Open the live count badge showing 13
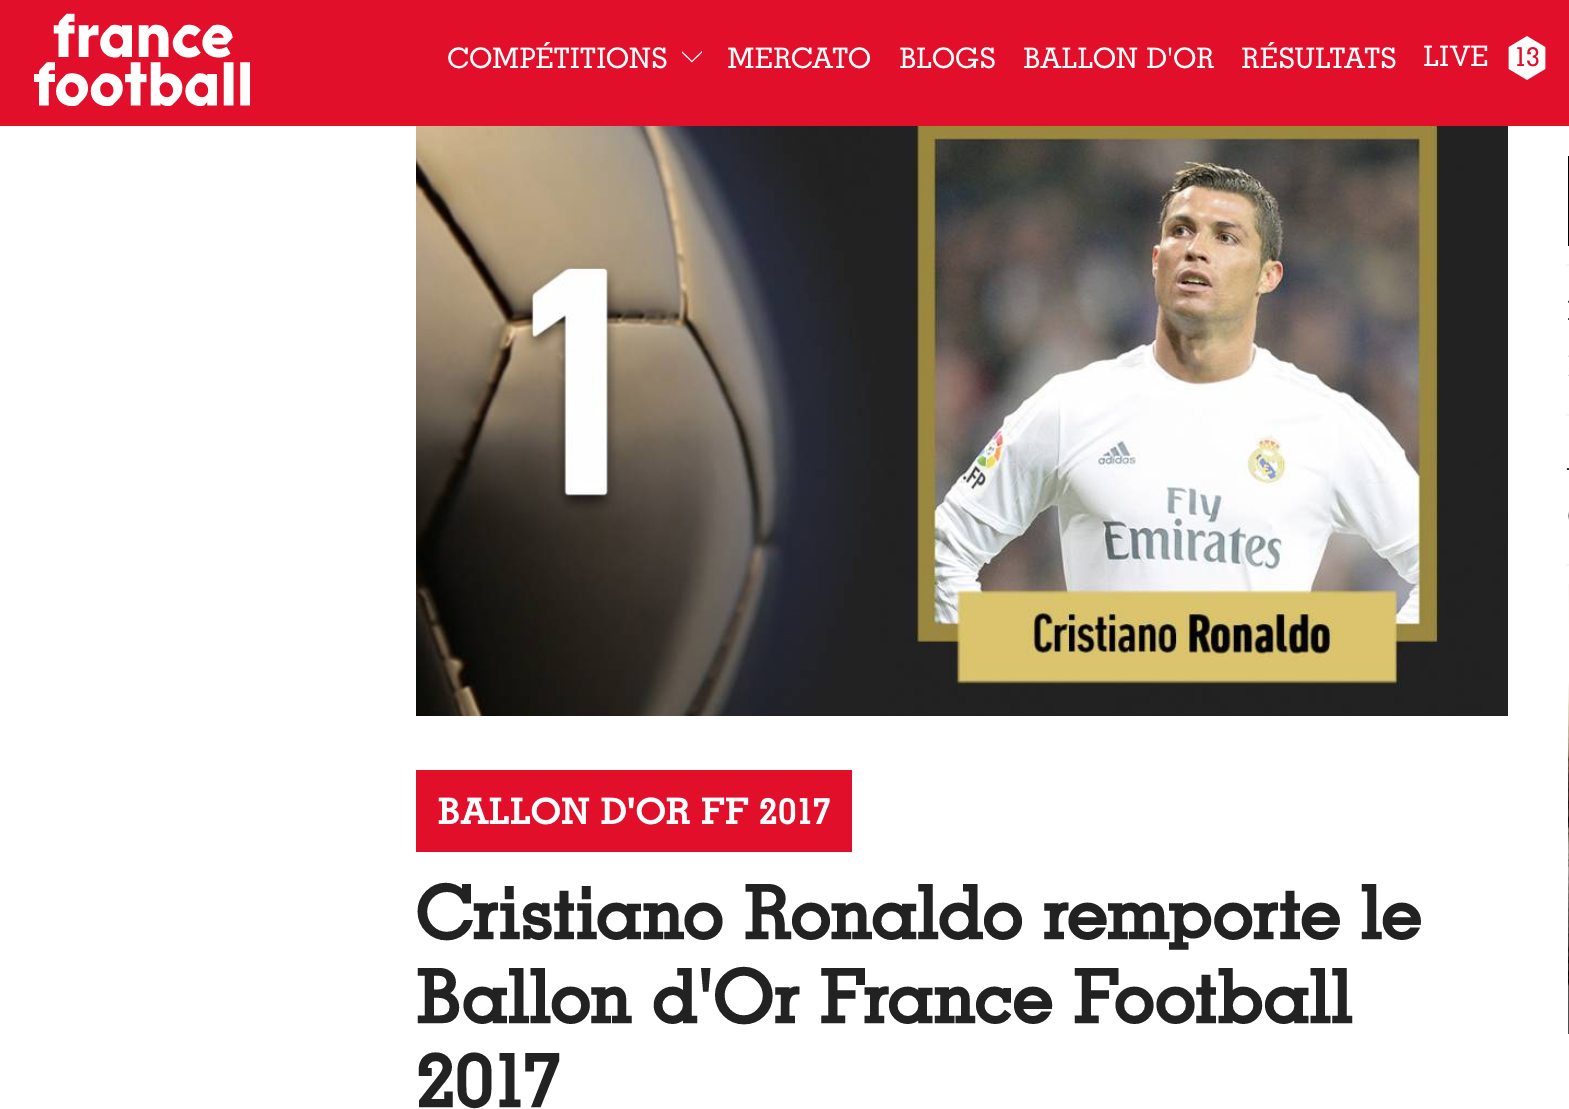Screen dimensions: 1569x1109 click(1527, 57)
